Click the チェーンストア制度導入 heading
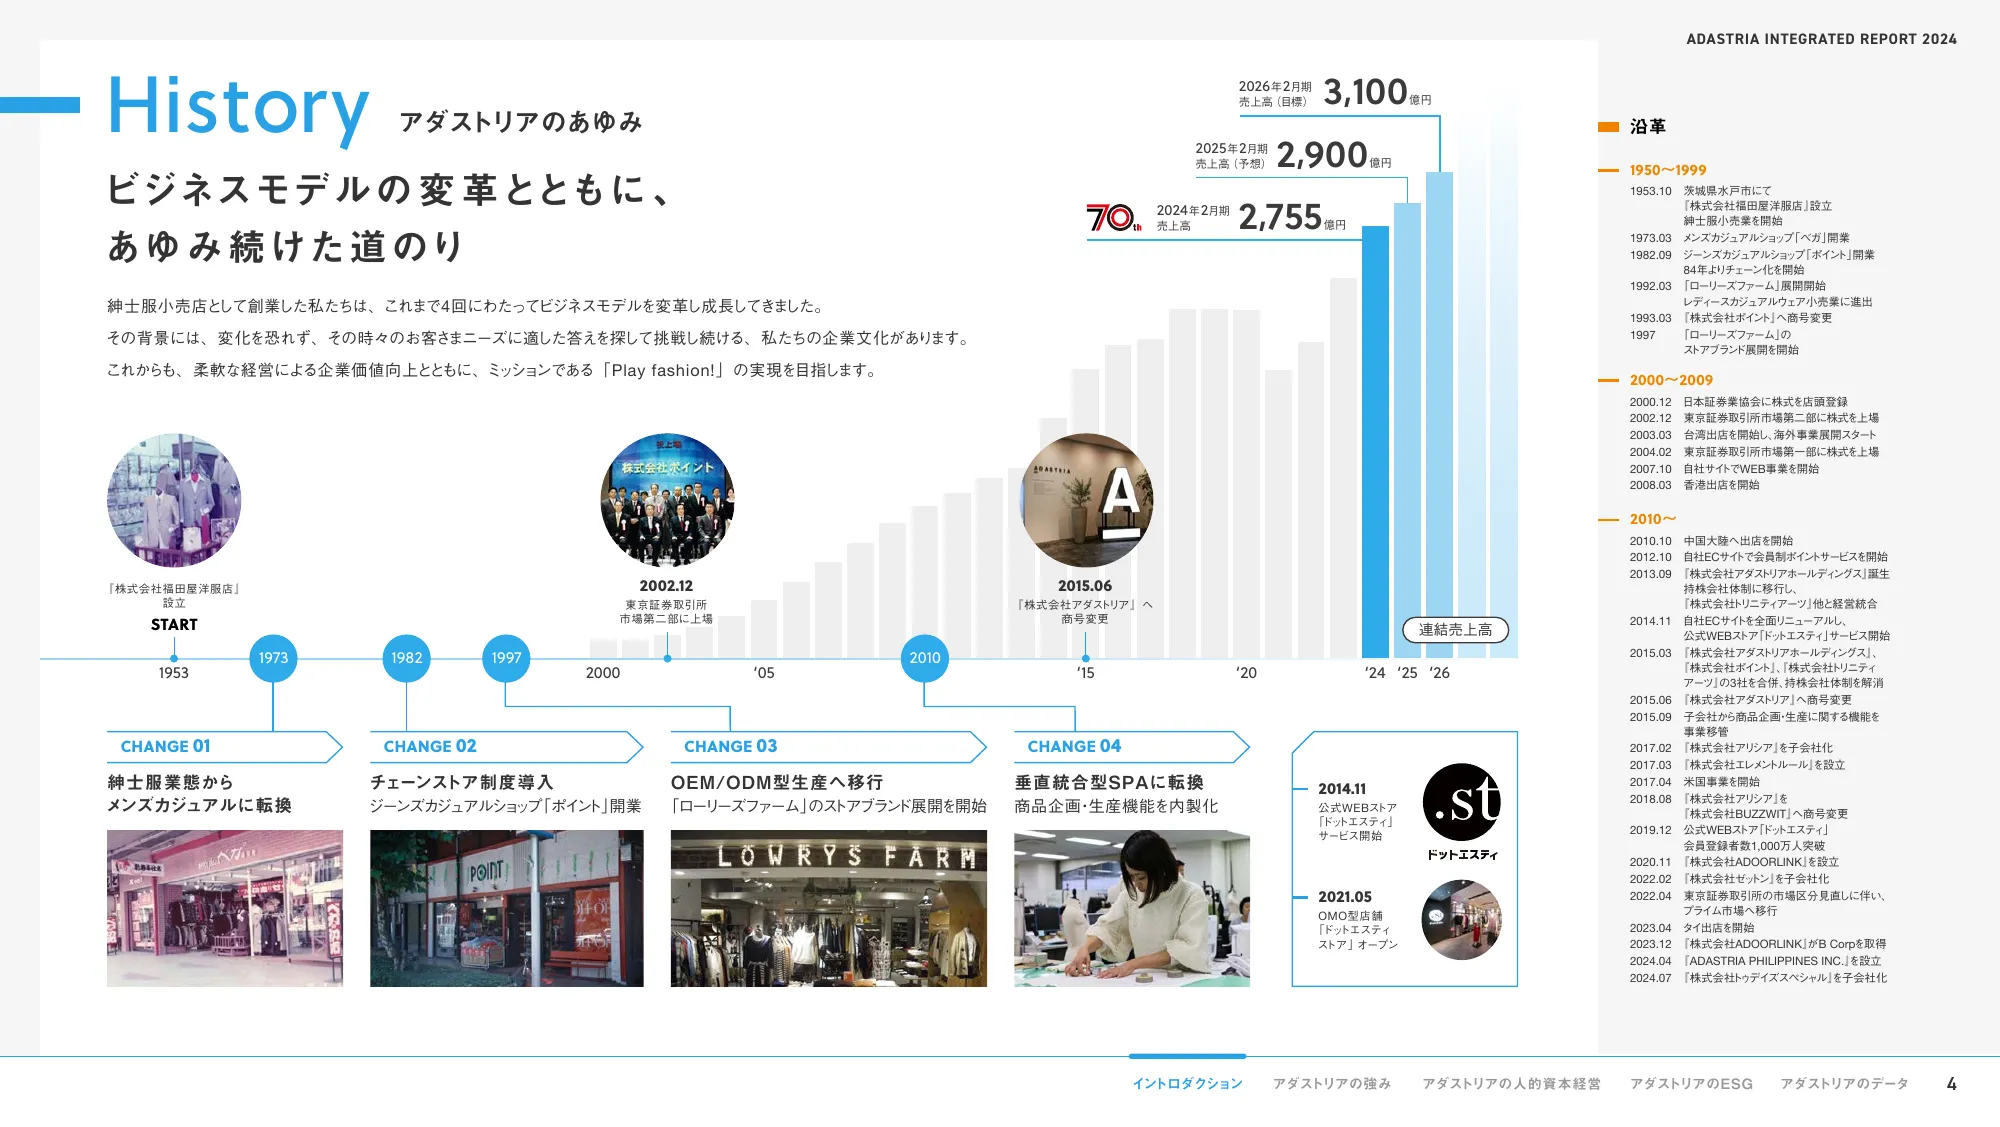Image resolution: width=2000 pixels, height=1127 pixels. point(462,782)
